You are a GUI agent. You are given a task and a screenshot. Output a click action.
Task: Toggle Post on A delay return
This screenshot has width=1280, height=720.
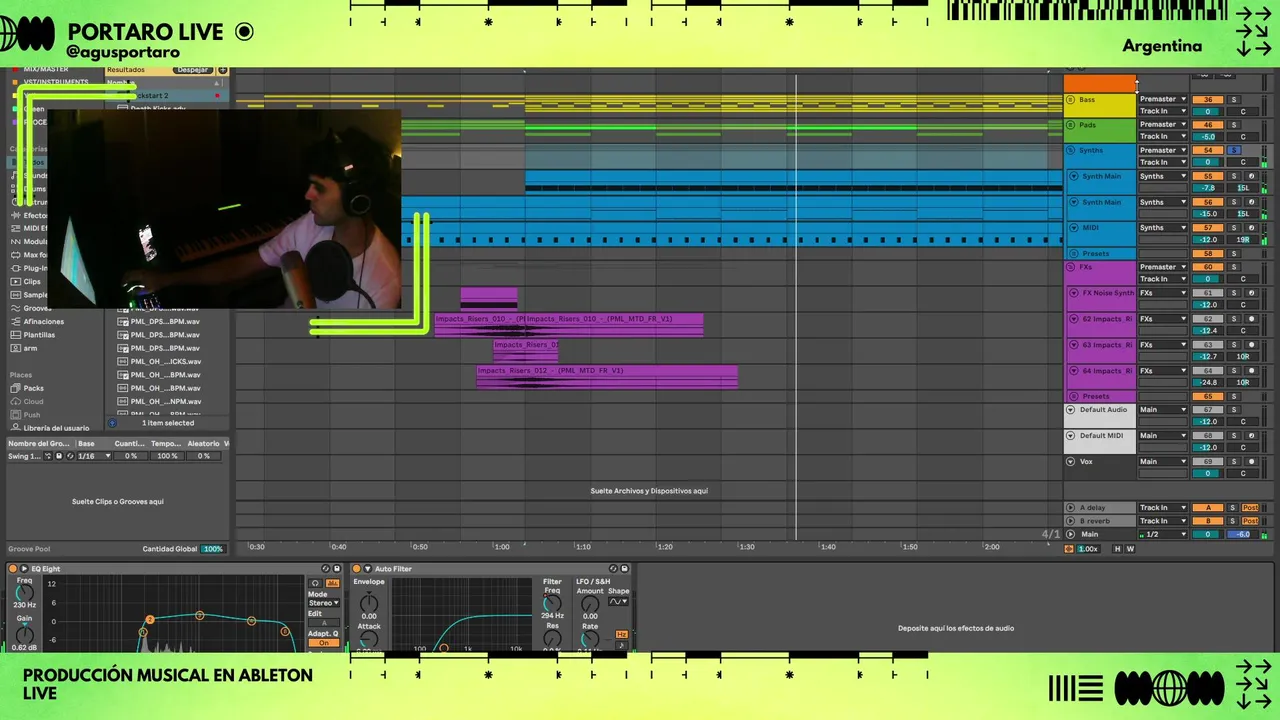[1250, 508]
